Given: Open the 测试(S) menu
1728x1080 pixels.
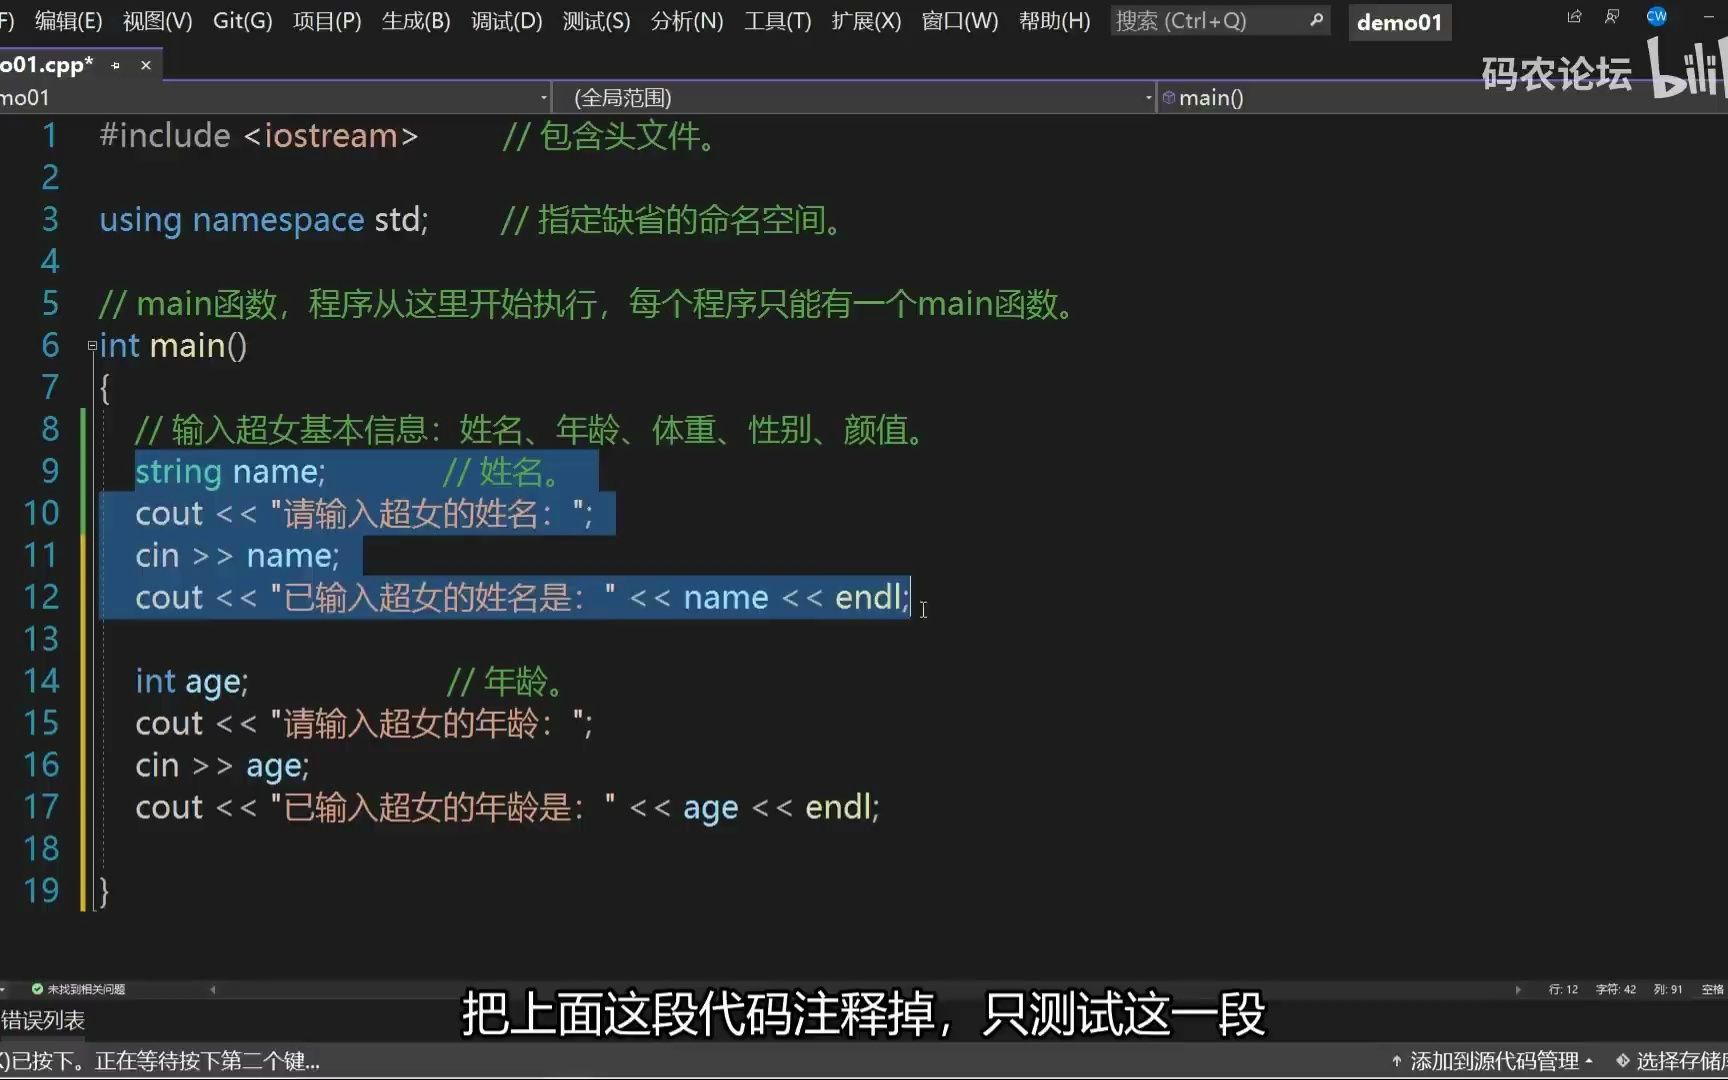Looking at the screenshot, I should click(x=596, y=21).
